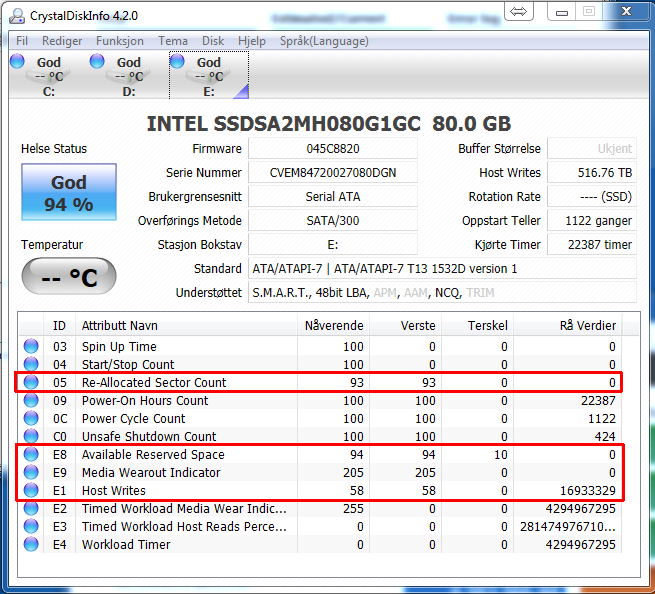655x594 pixels.
Task: Click the blue status orb for E: drive
Action: tap(177, 61)
